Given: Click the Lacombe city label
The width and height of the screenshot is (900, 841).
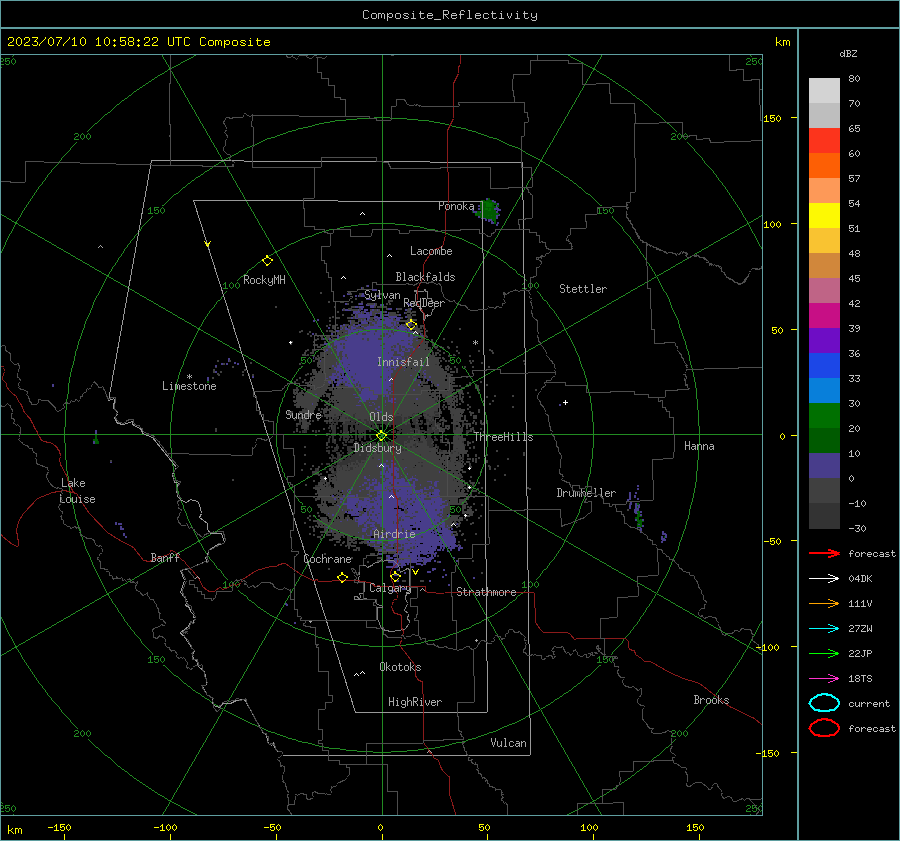Looking at the screenshot, I should tap(431, 251).
